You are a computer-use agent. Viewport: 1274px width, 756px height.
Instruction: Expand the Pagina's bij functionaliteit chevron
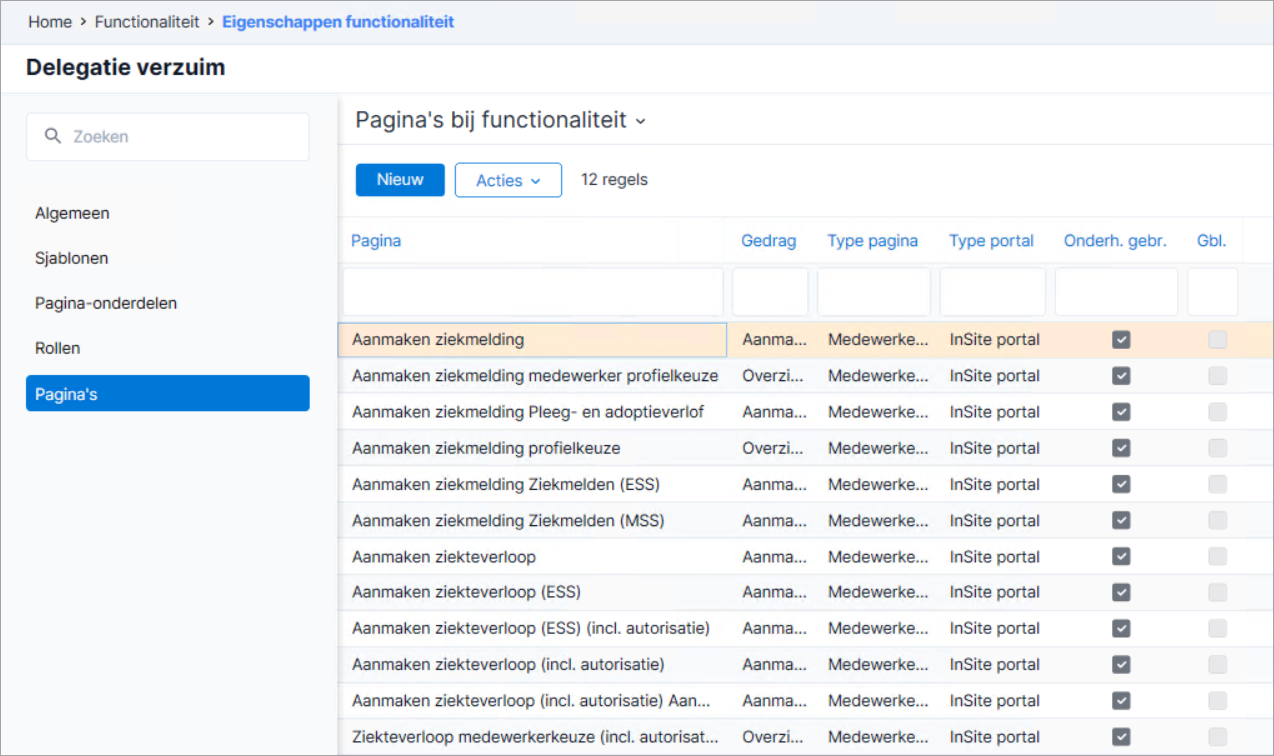[641, 121]
